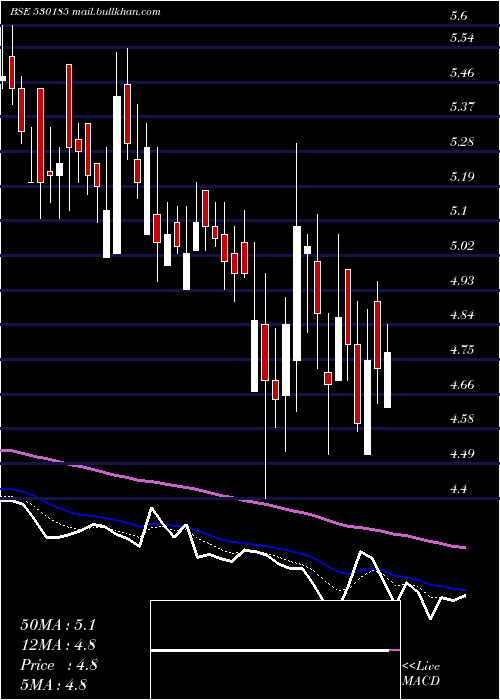Click the 5.37 price axis label
This screenshot has height=700, width=500.
point(462,106)
